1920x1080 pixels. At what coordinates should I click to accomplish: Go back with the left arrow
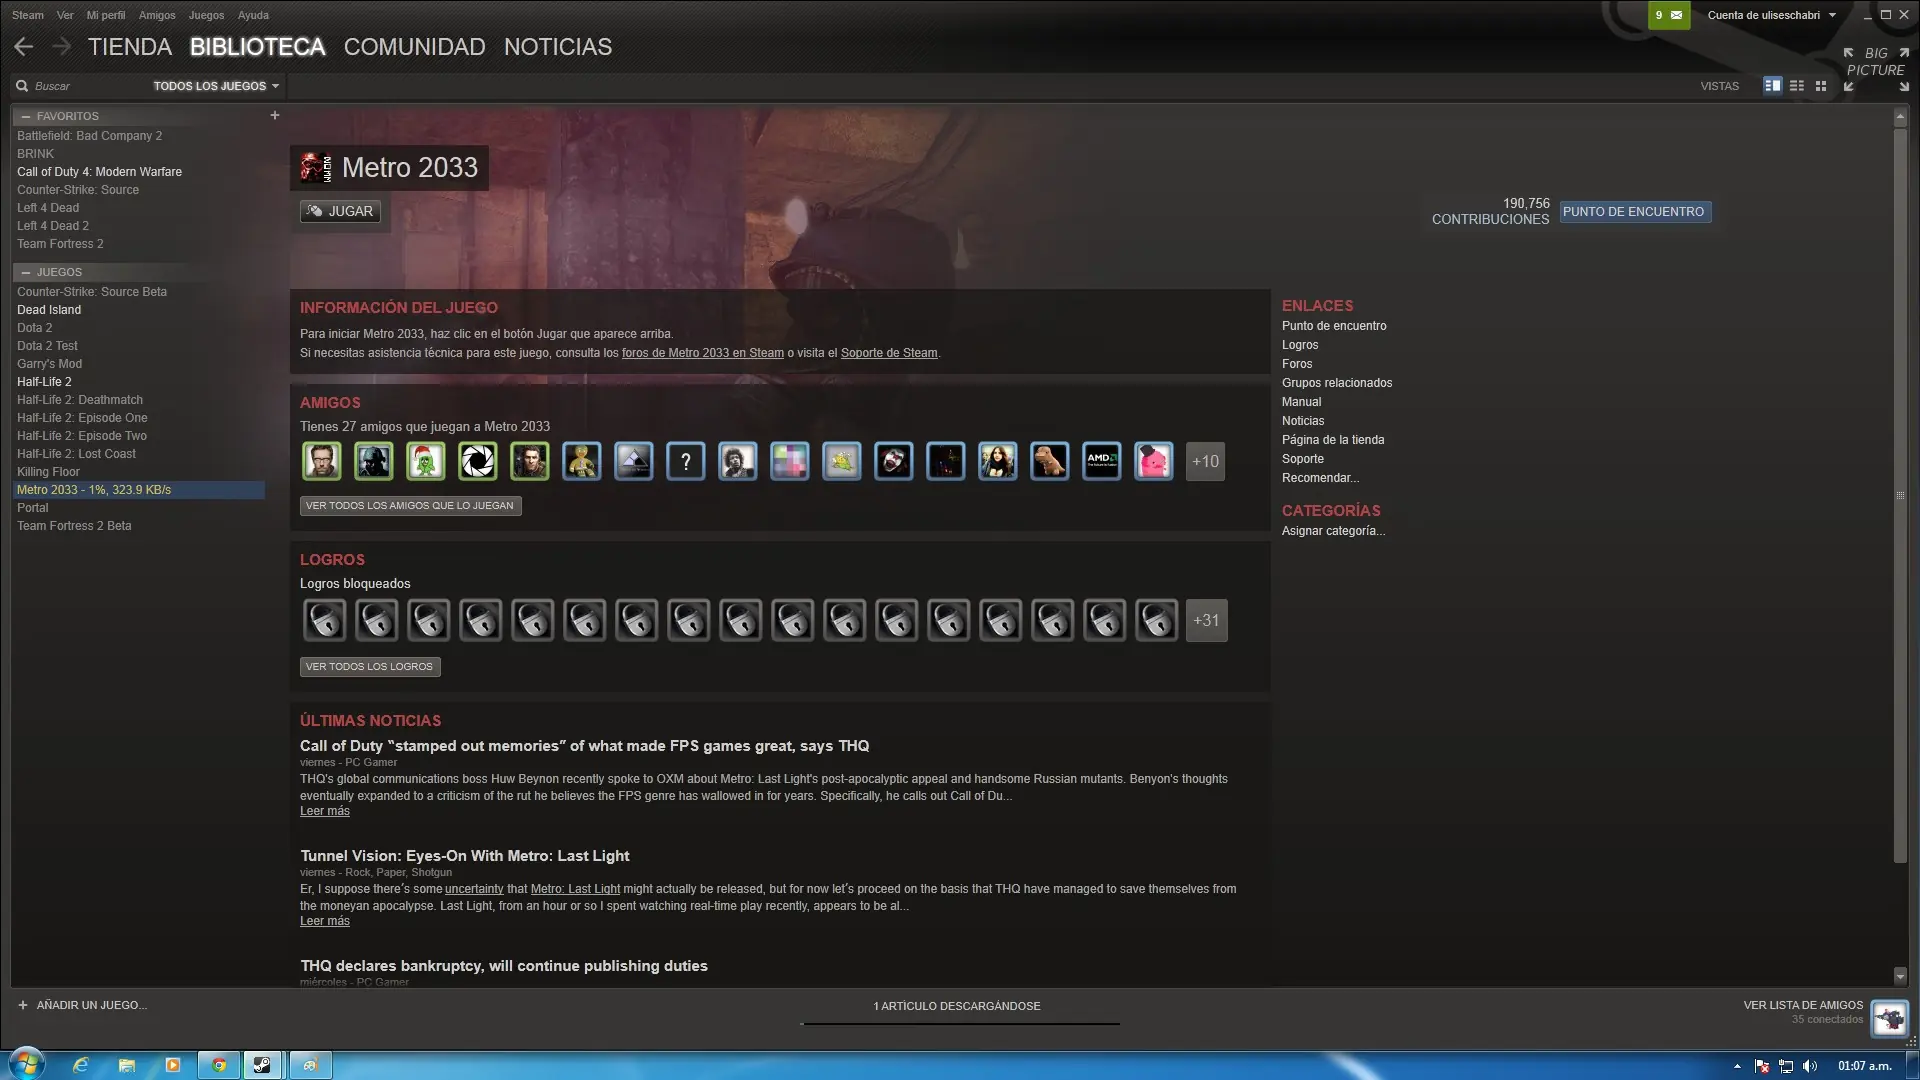tap(24, 47)
